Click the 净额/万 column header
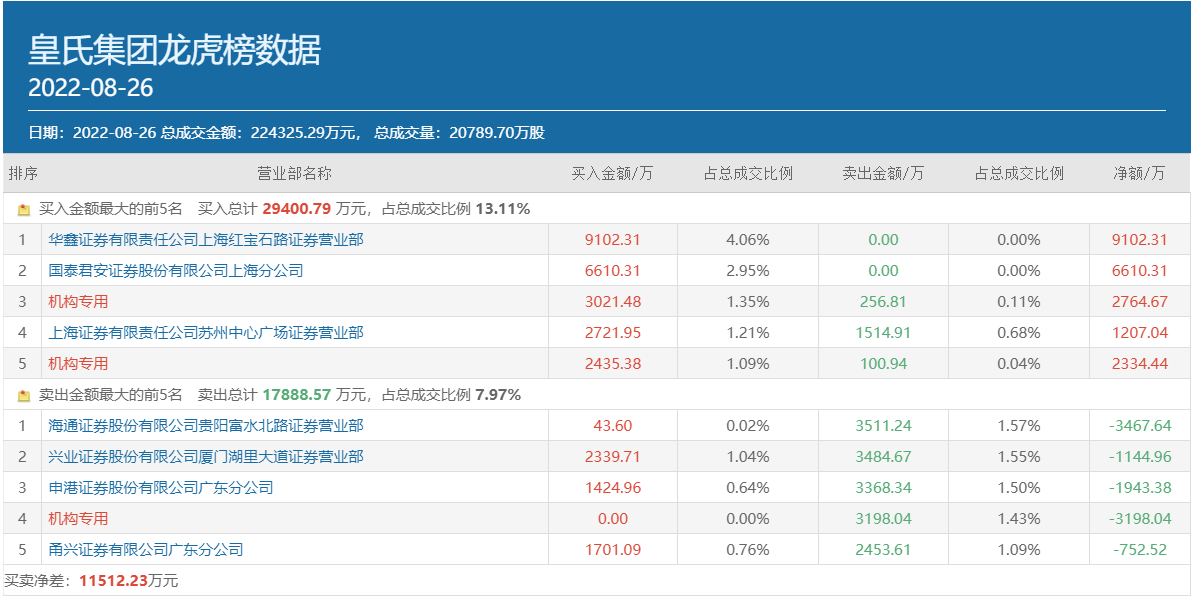 coord(1139,173)
